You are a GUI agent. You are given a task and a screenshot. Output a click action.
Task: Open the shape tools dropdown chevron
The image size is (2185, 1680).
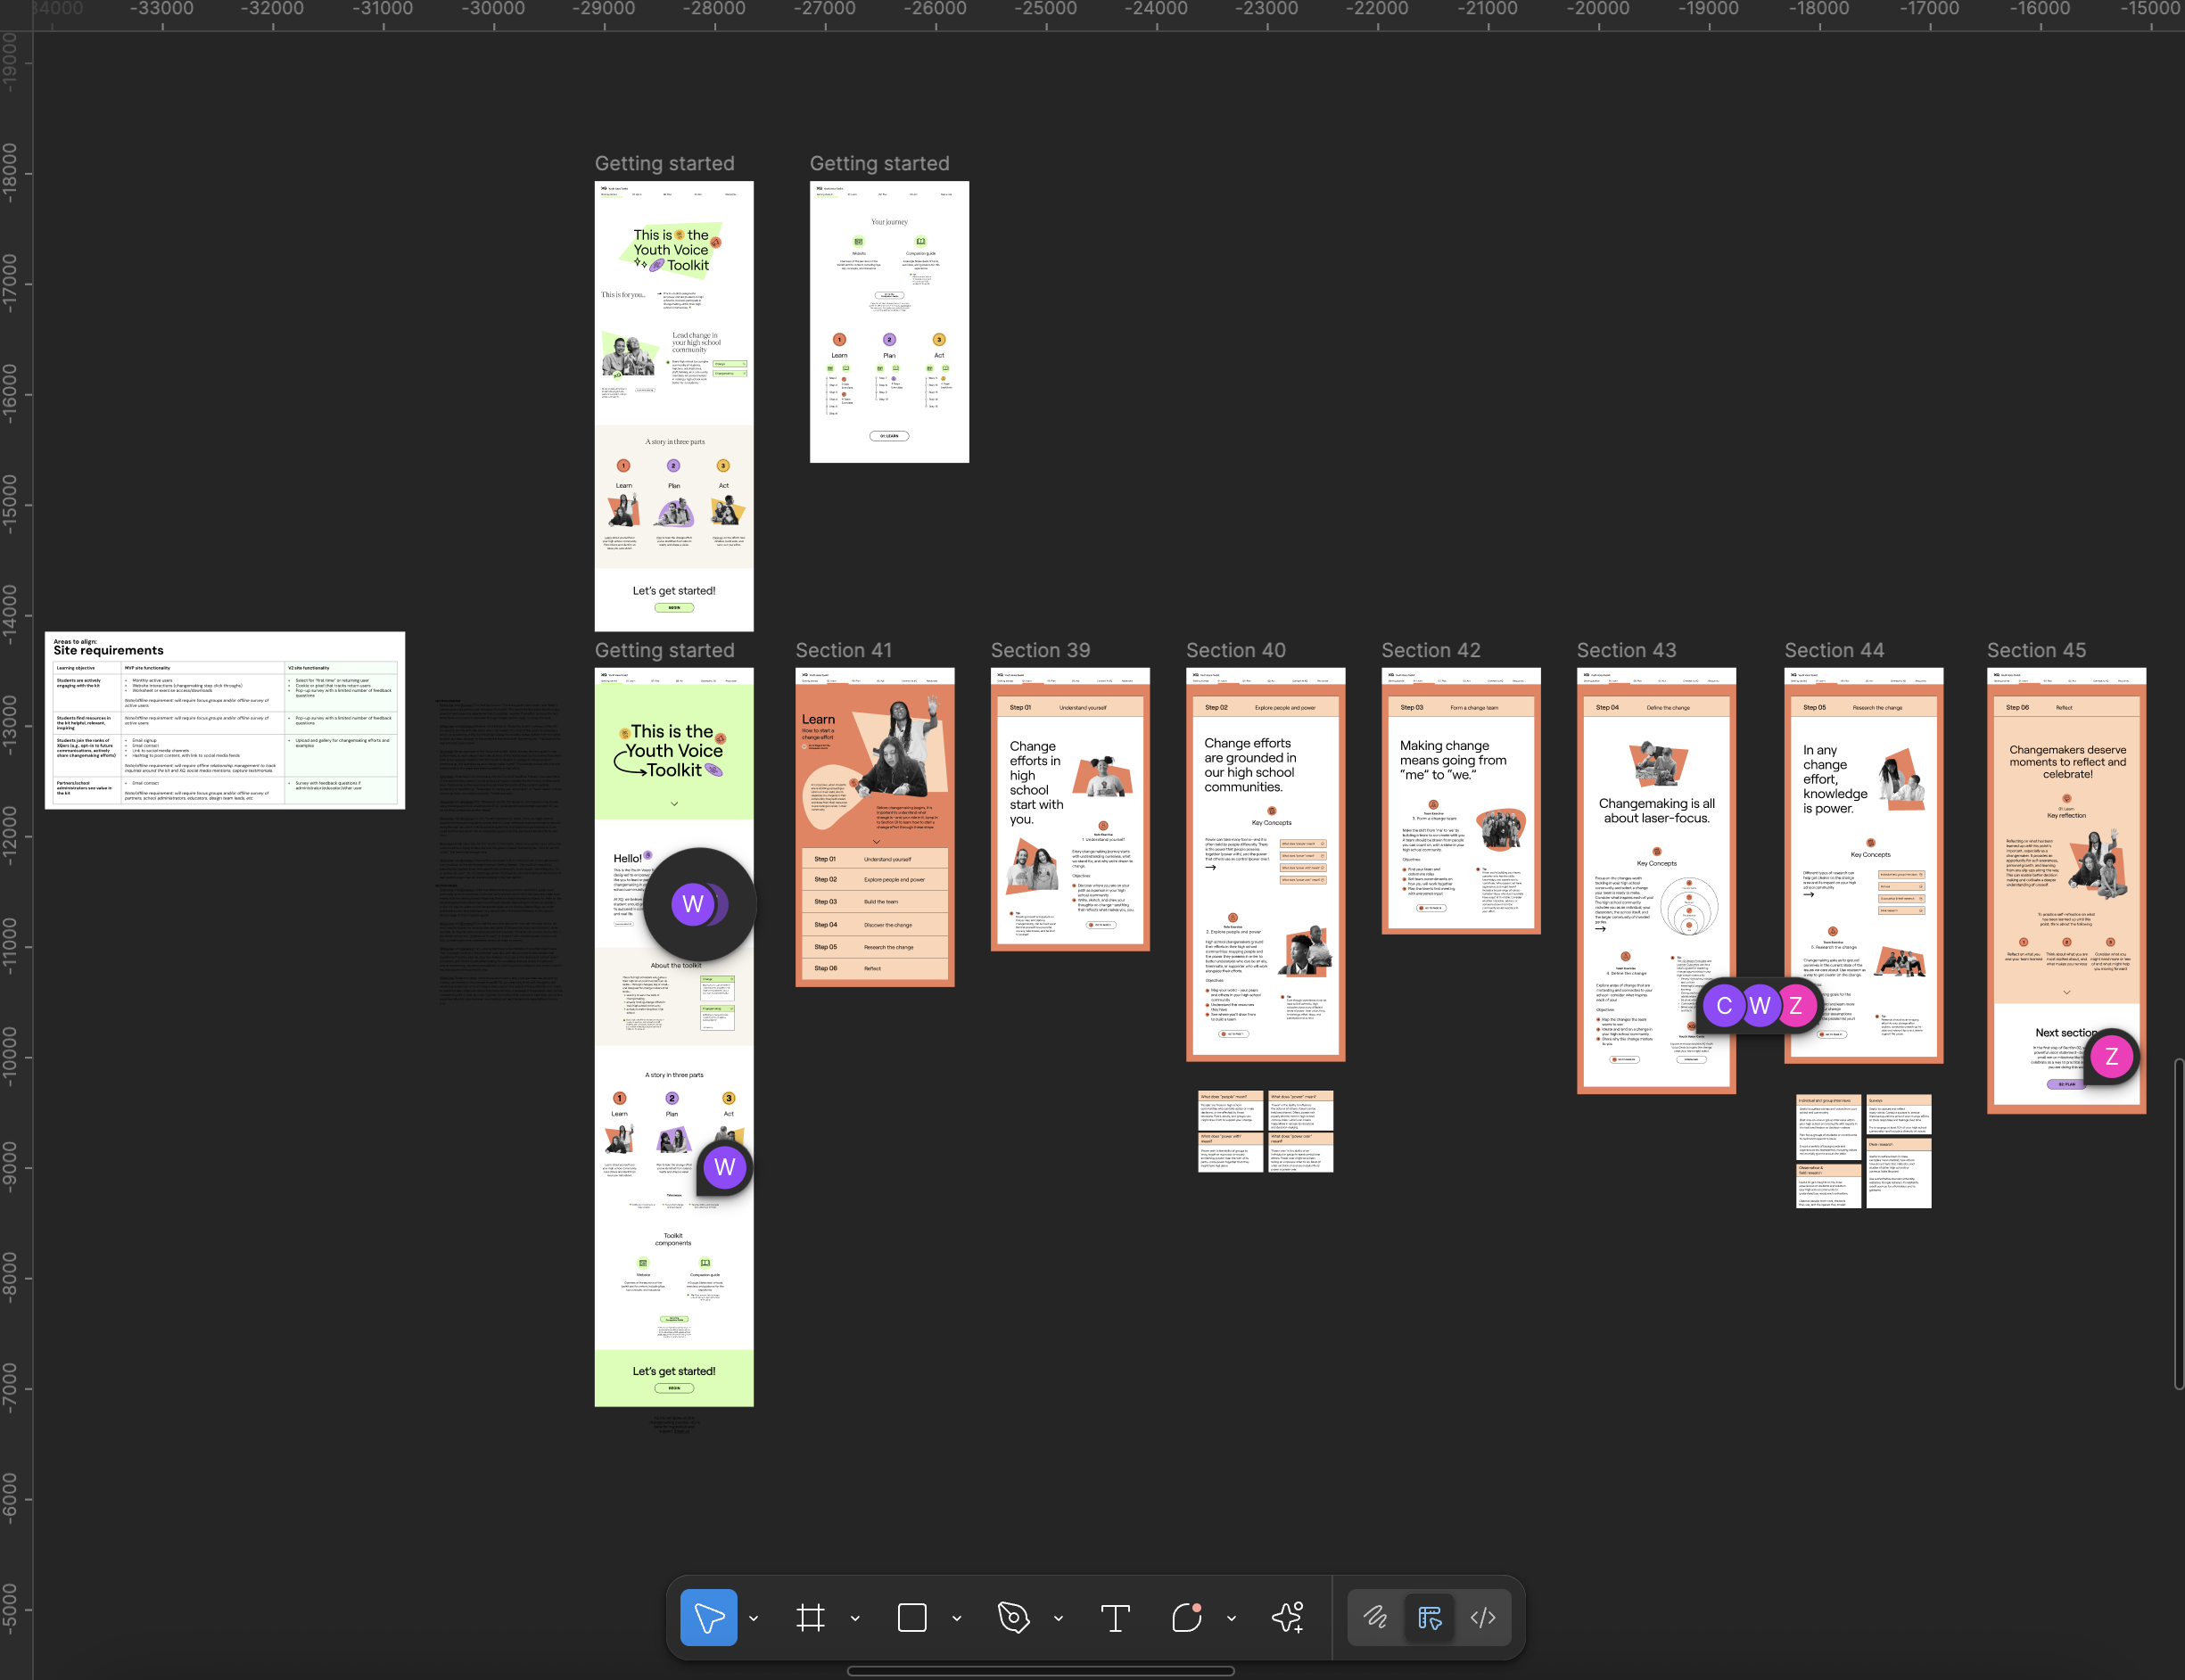pyautogui.click(x=957, y=1618)
